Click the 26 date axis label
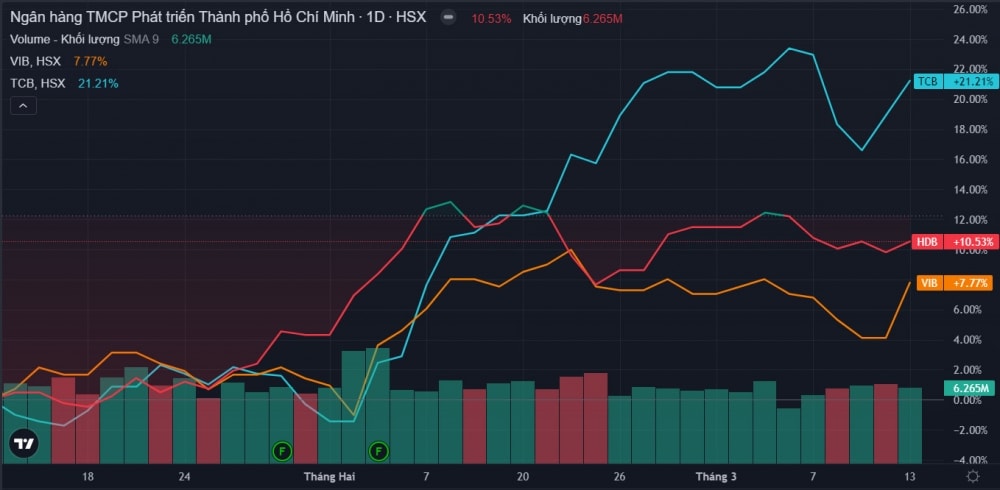The image size is (1000, 490). (x=619, y=477)
